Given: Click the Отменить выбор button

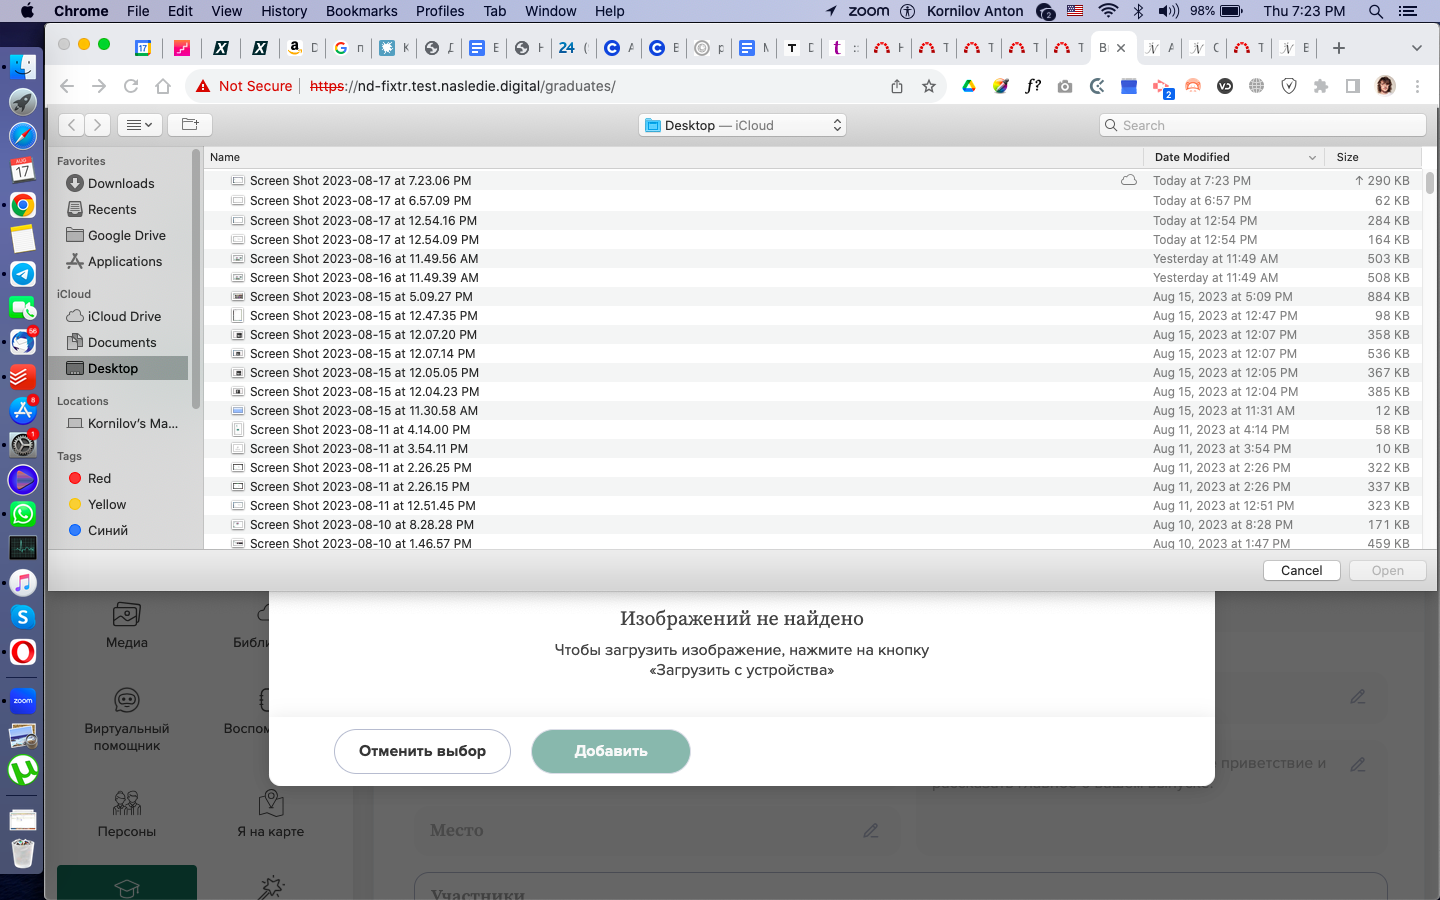Looking at the screenshot, I should point(422,751).
